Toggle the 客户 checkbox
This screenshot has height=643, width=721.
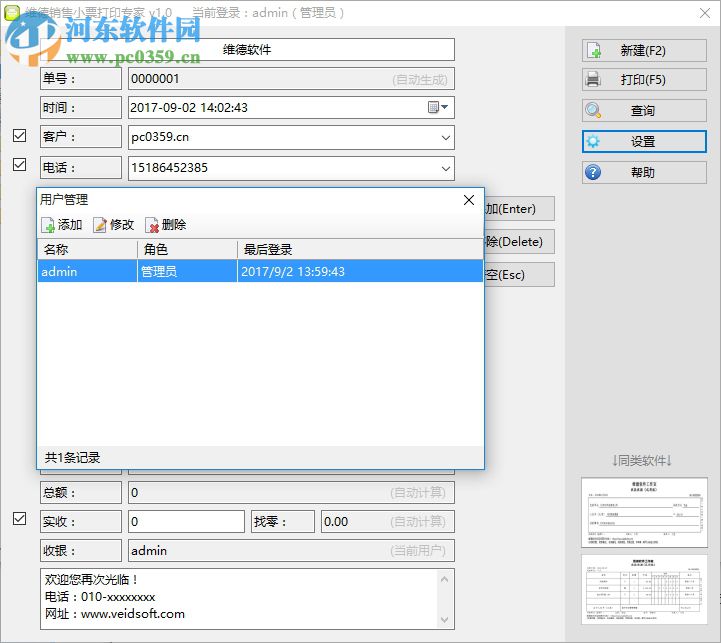tap(19, 136)
